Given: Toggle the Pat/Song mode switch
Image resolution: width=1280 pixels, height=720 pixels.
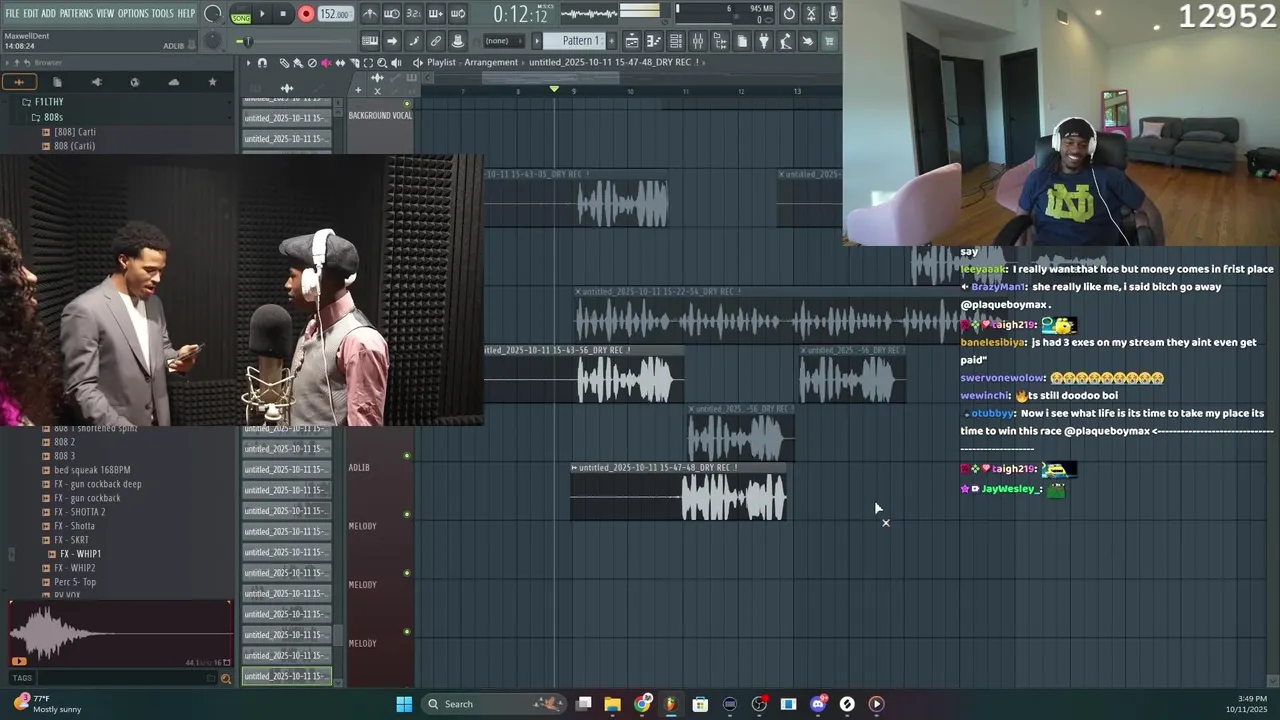Looking at the screenshot, I should pos(241,14).
